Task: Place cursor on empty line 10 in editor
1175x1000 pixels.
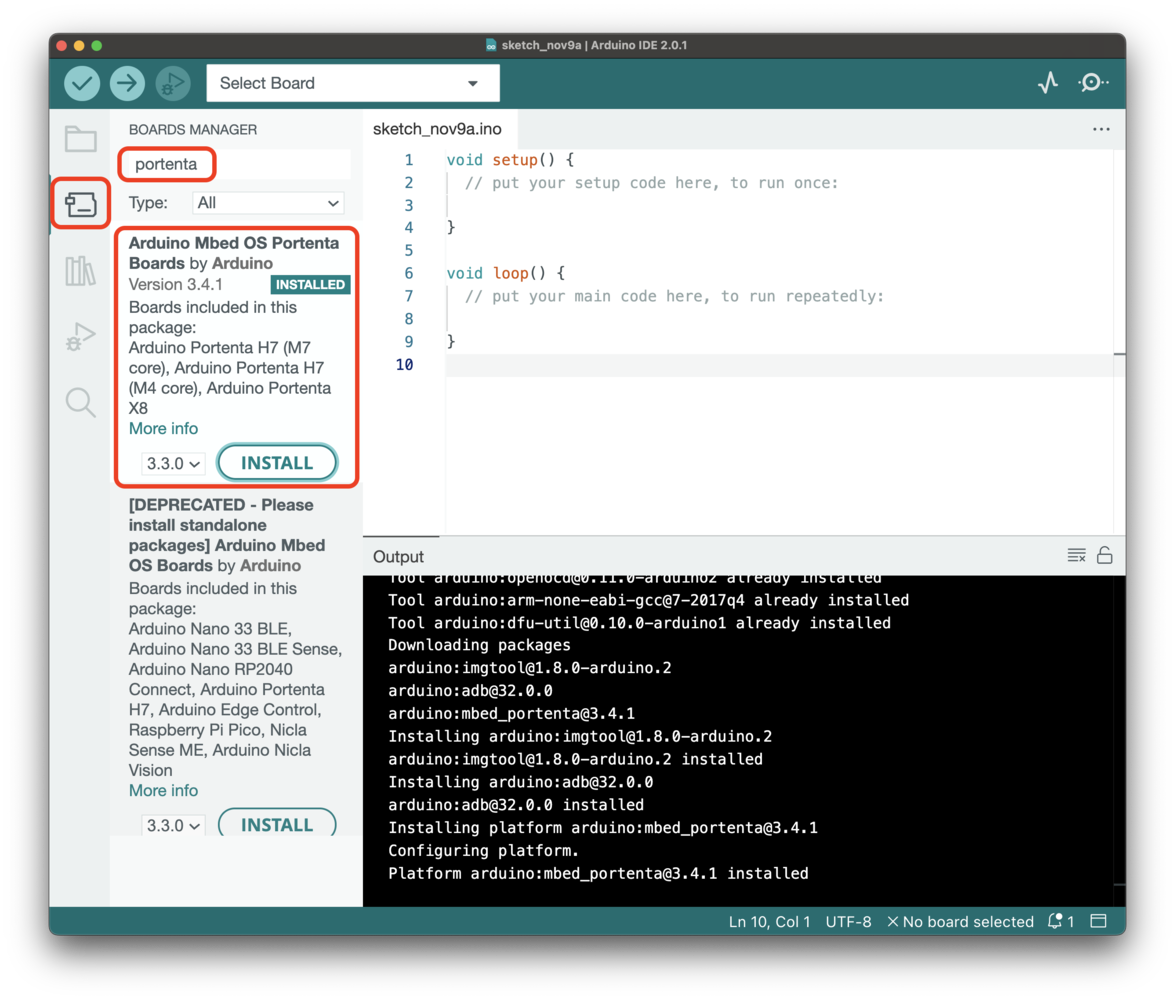Action: (x=779, y=365)
